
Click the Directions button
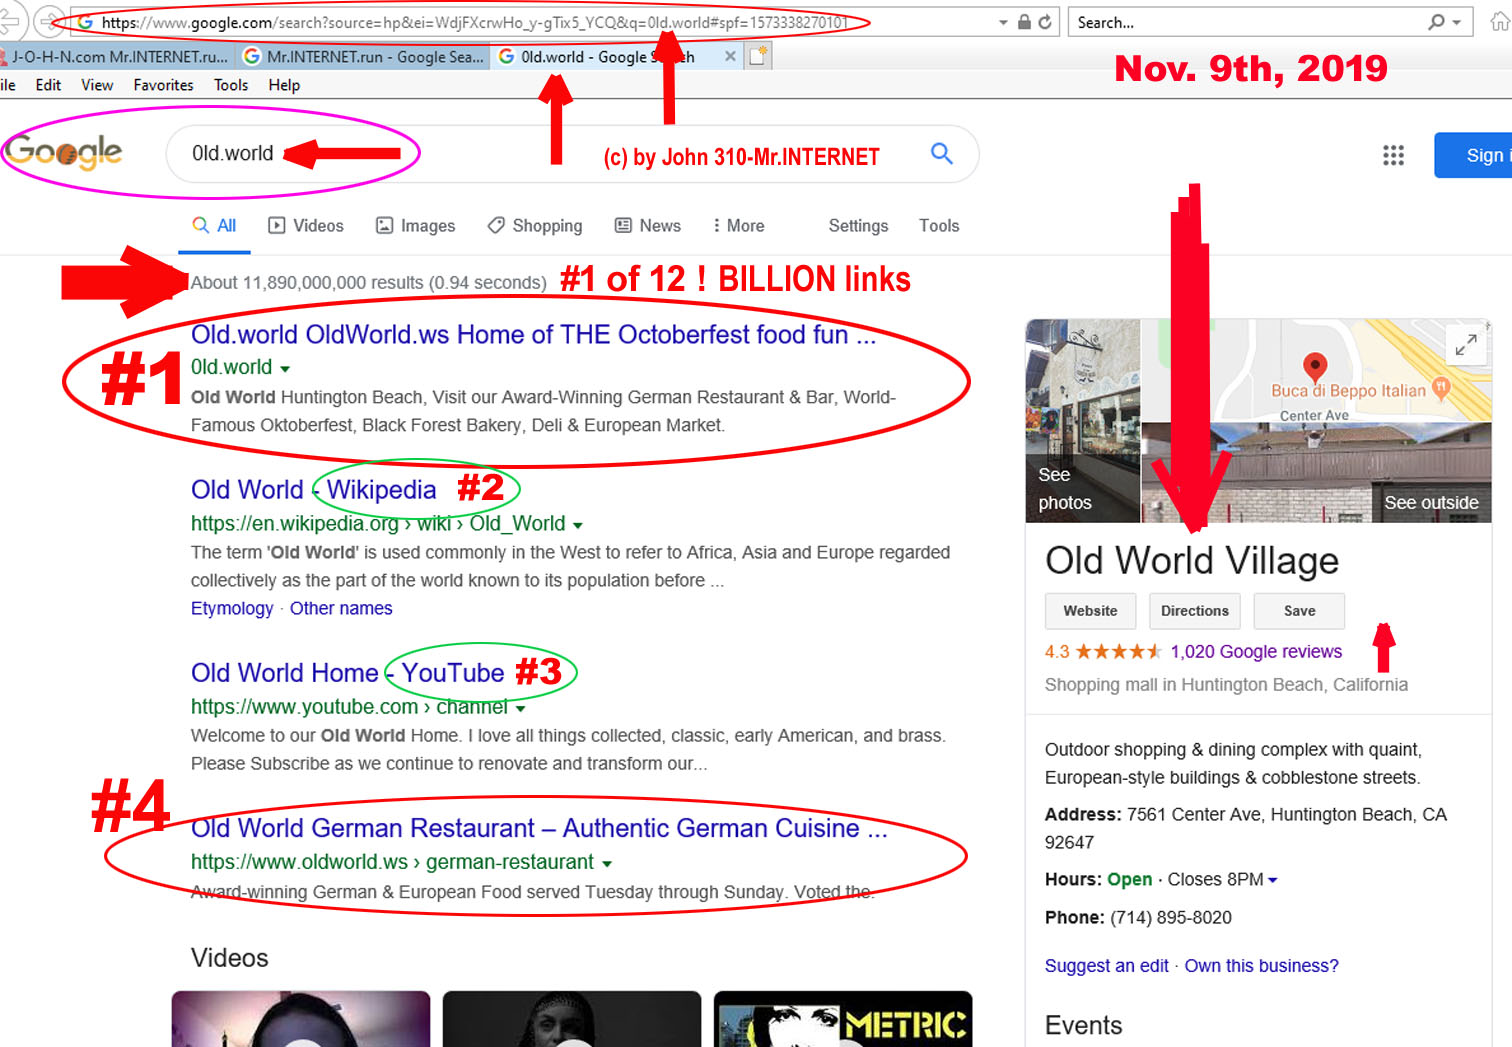click(1194, 611)
